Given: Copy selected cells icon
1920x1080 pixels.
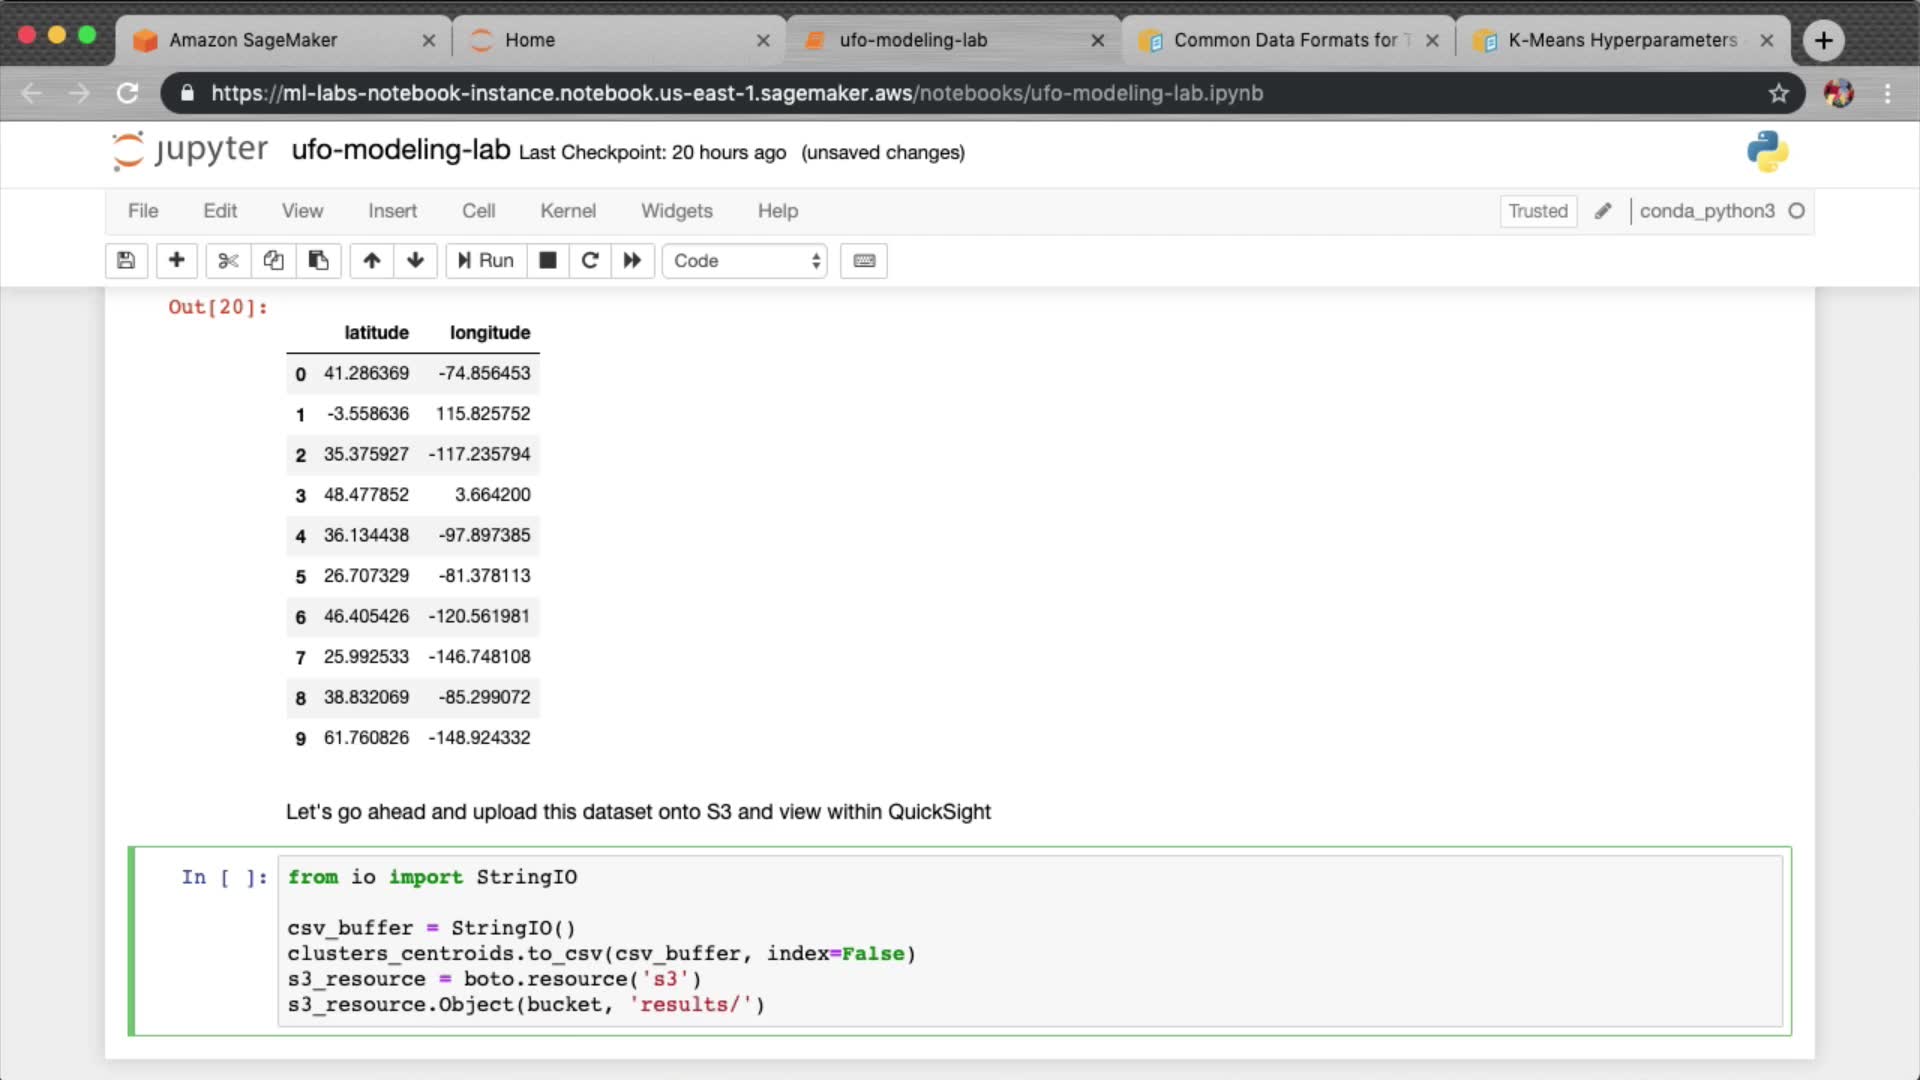Looking at the screenshot, I should pos(273,261).
